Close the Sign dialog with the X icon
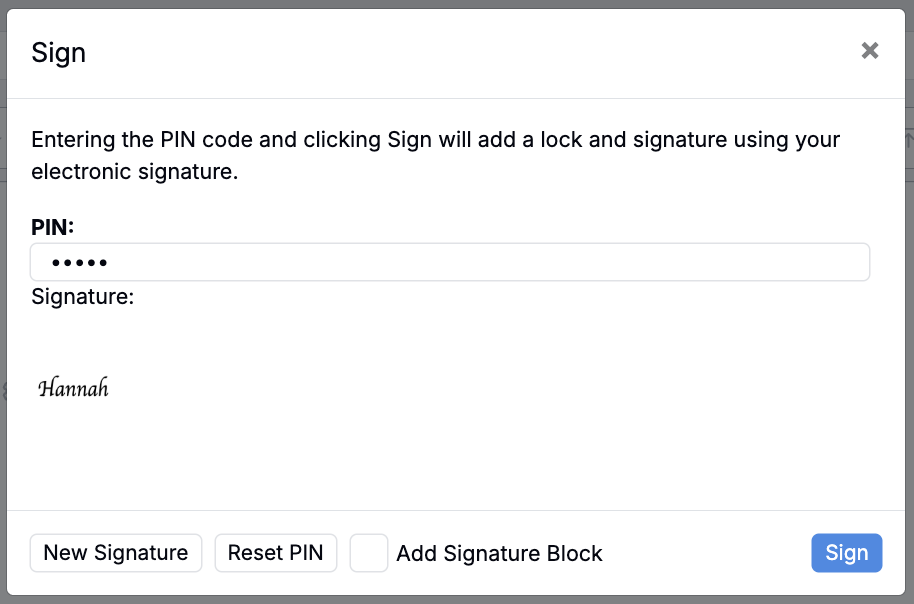914x604 pixels. click(870, 51)
